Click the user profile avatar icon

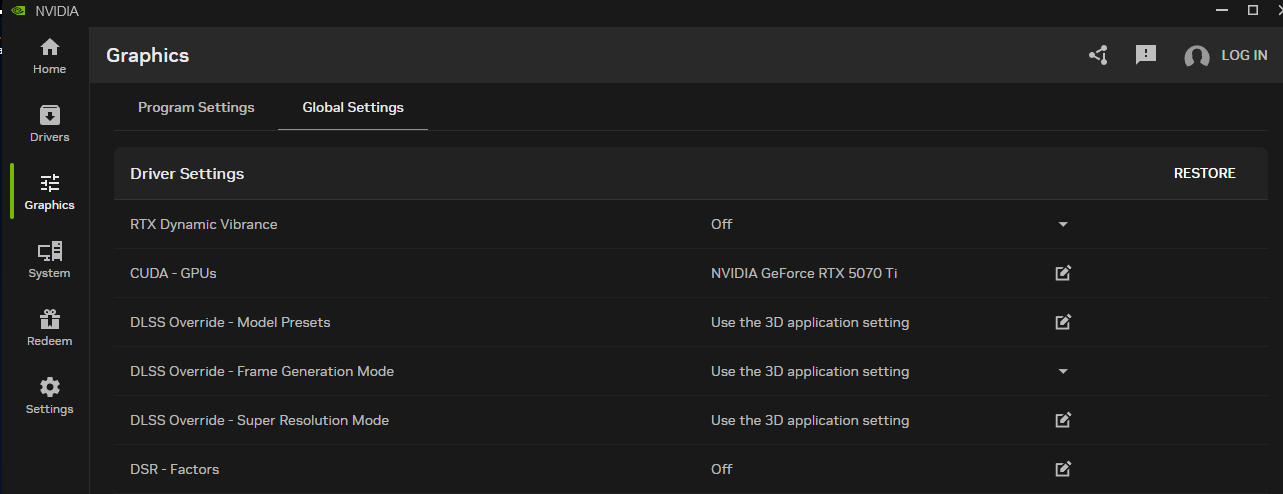(1196, 57)
